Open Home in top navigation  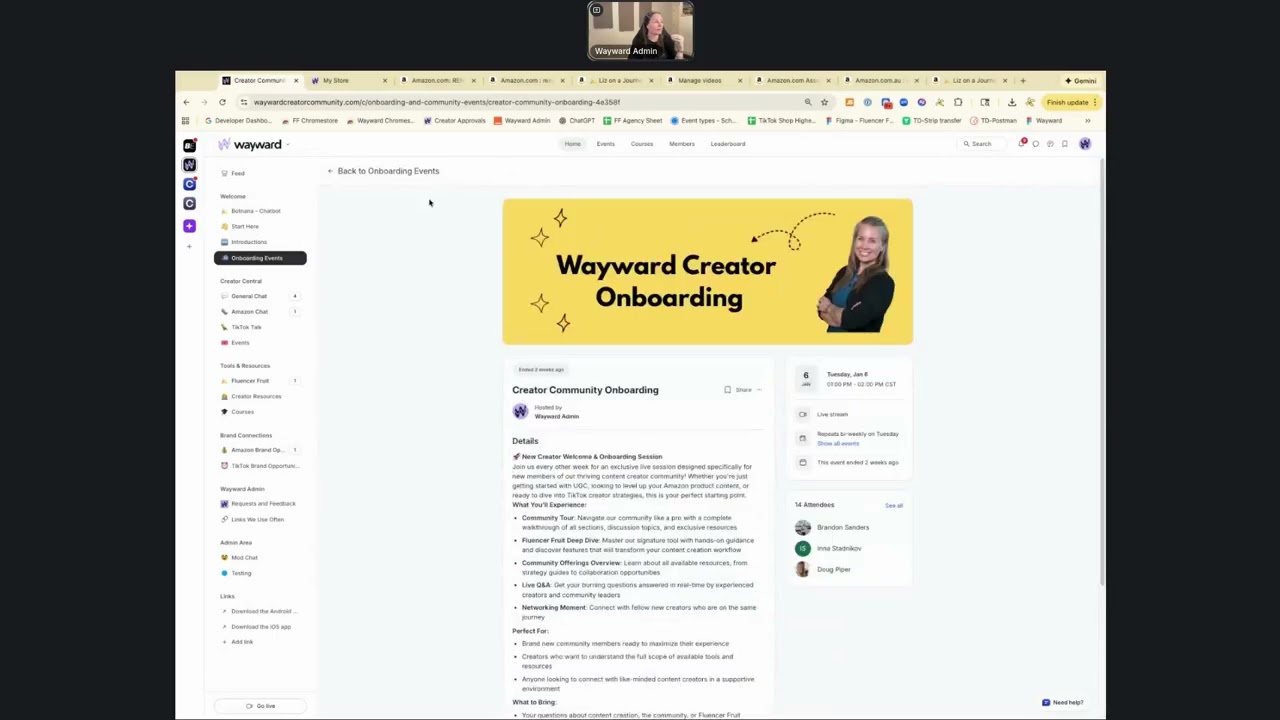click(572, 144)
